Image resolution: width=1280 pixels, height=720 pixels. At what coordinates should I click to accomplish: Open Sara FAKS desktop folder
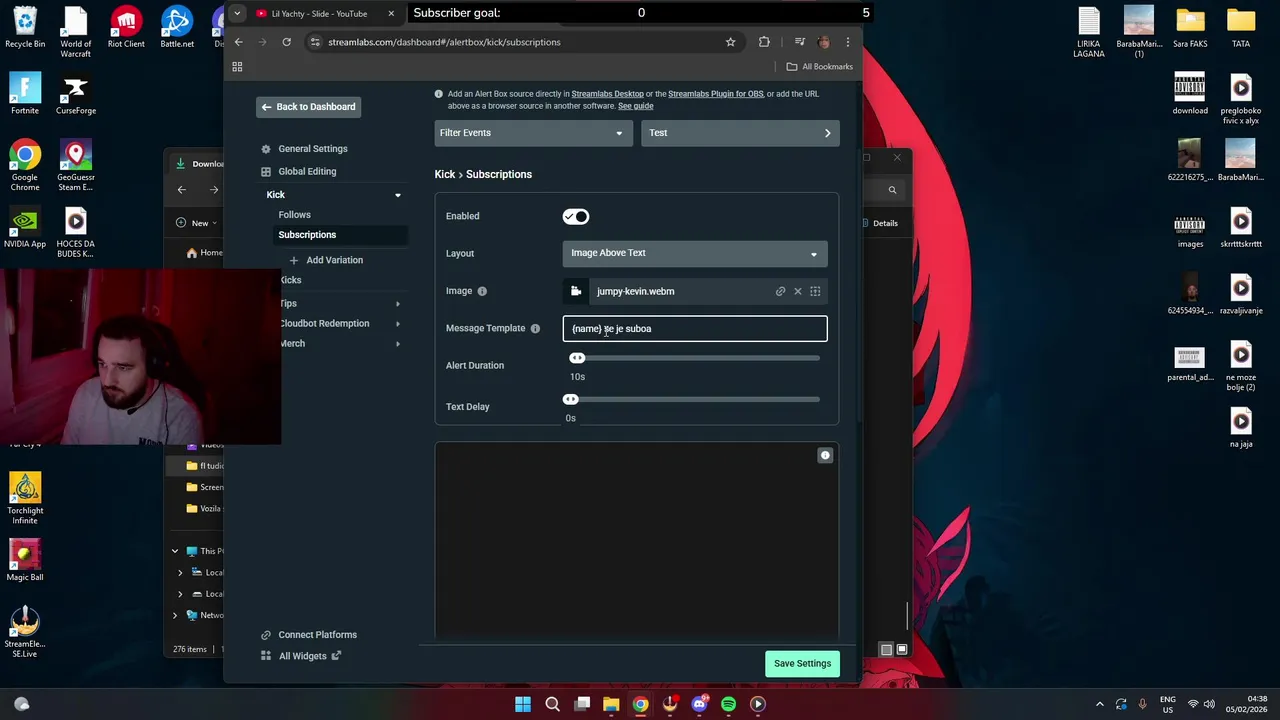click(x=1190, y=28)
